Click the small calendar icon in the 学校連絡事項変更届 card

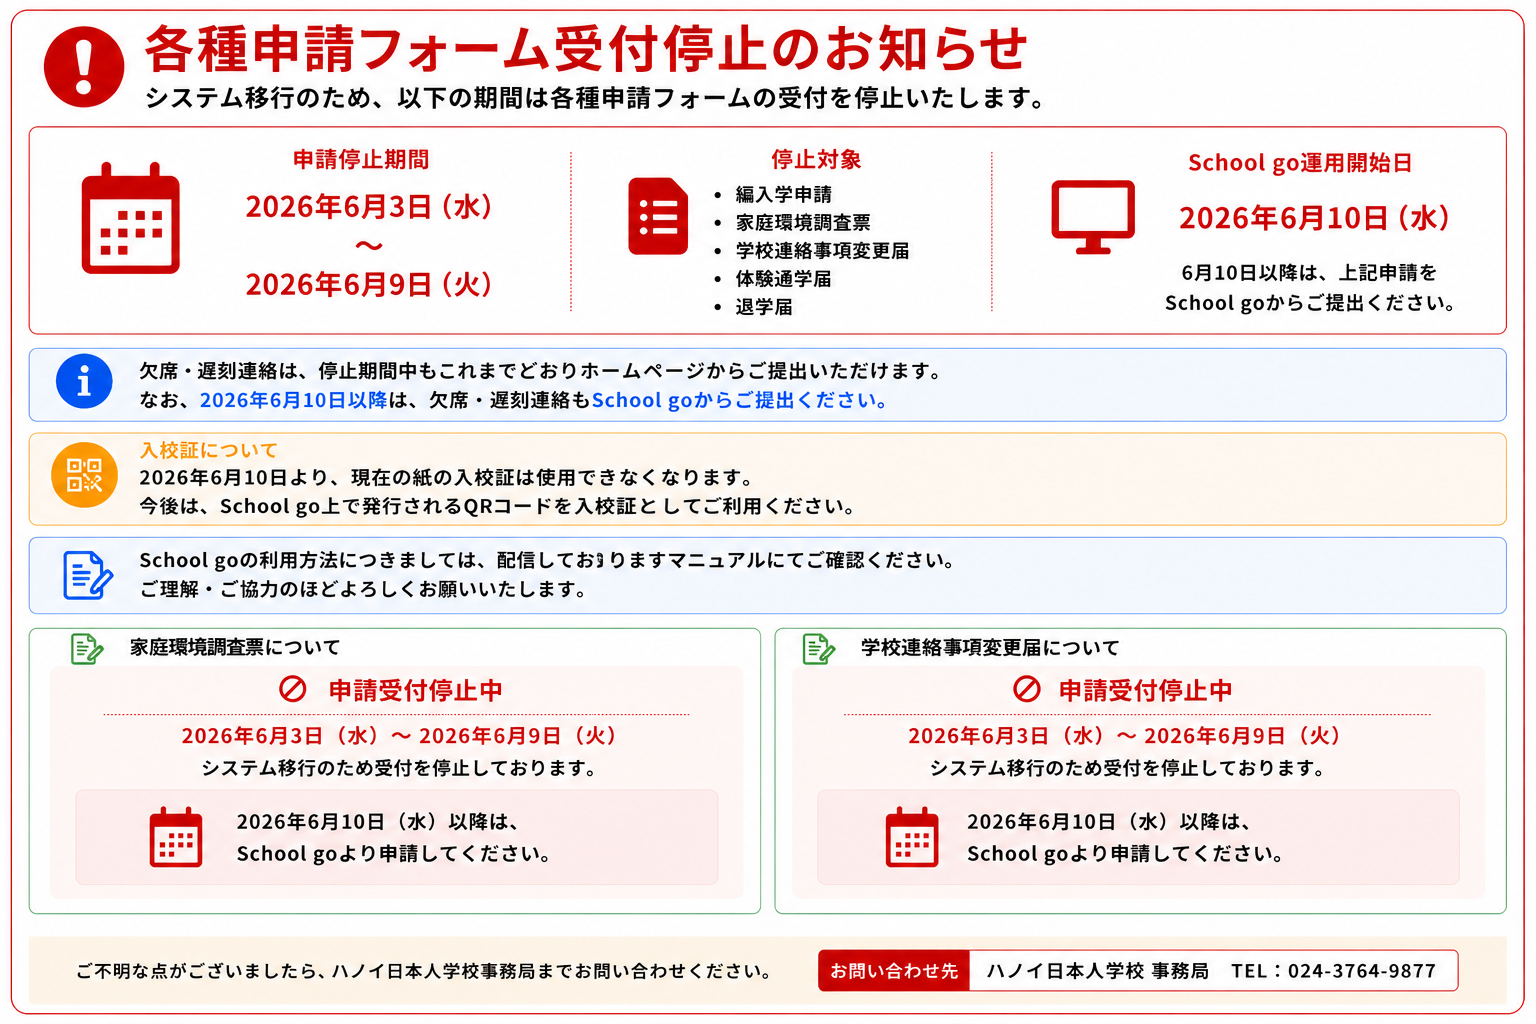[912, 837]
